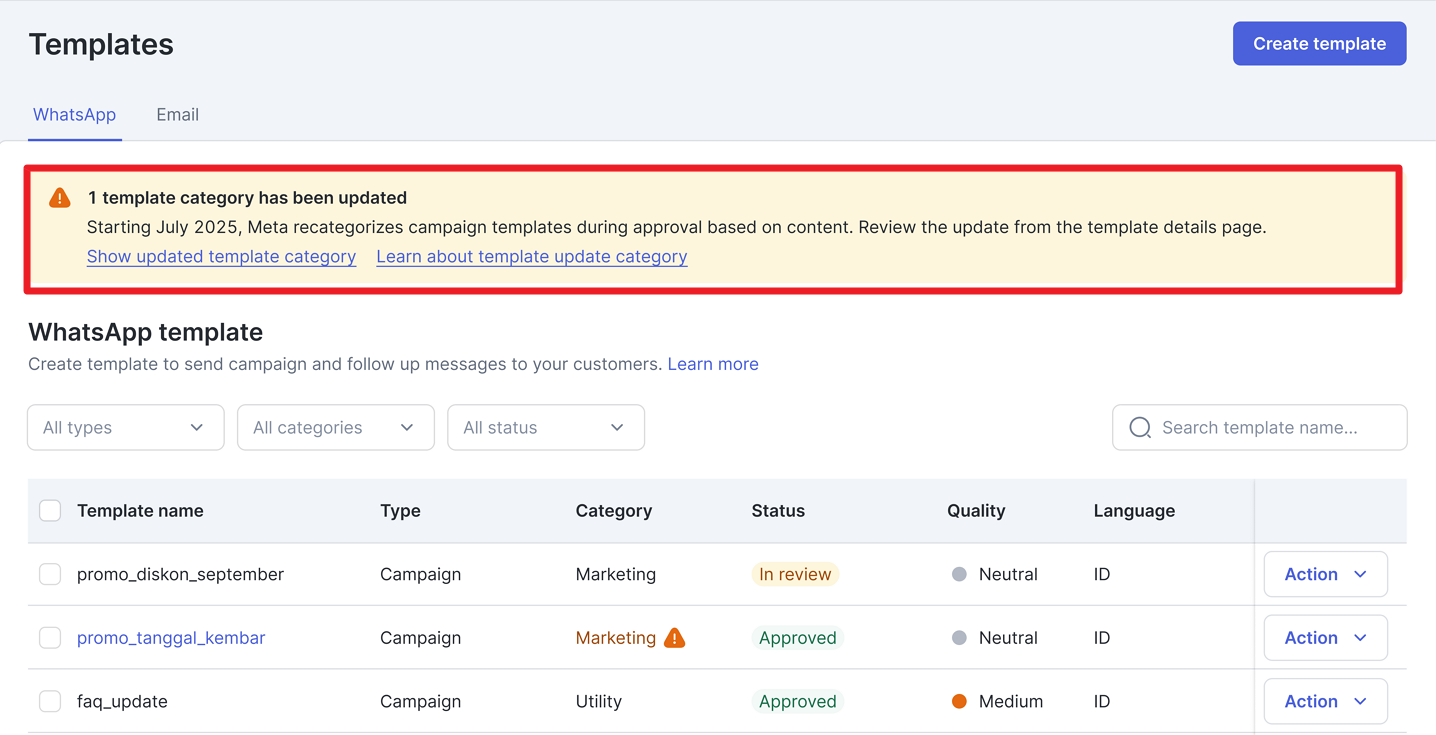Check the faq_update row checkbox
Screen dimensions: 1436x735
(50, 702)
